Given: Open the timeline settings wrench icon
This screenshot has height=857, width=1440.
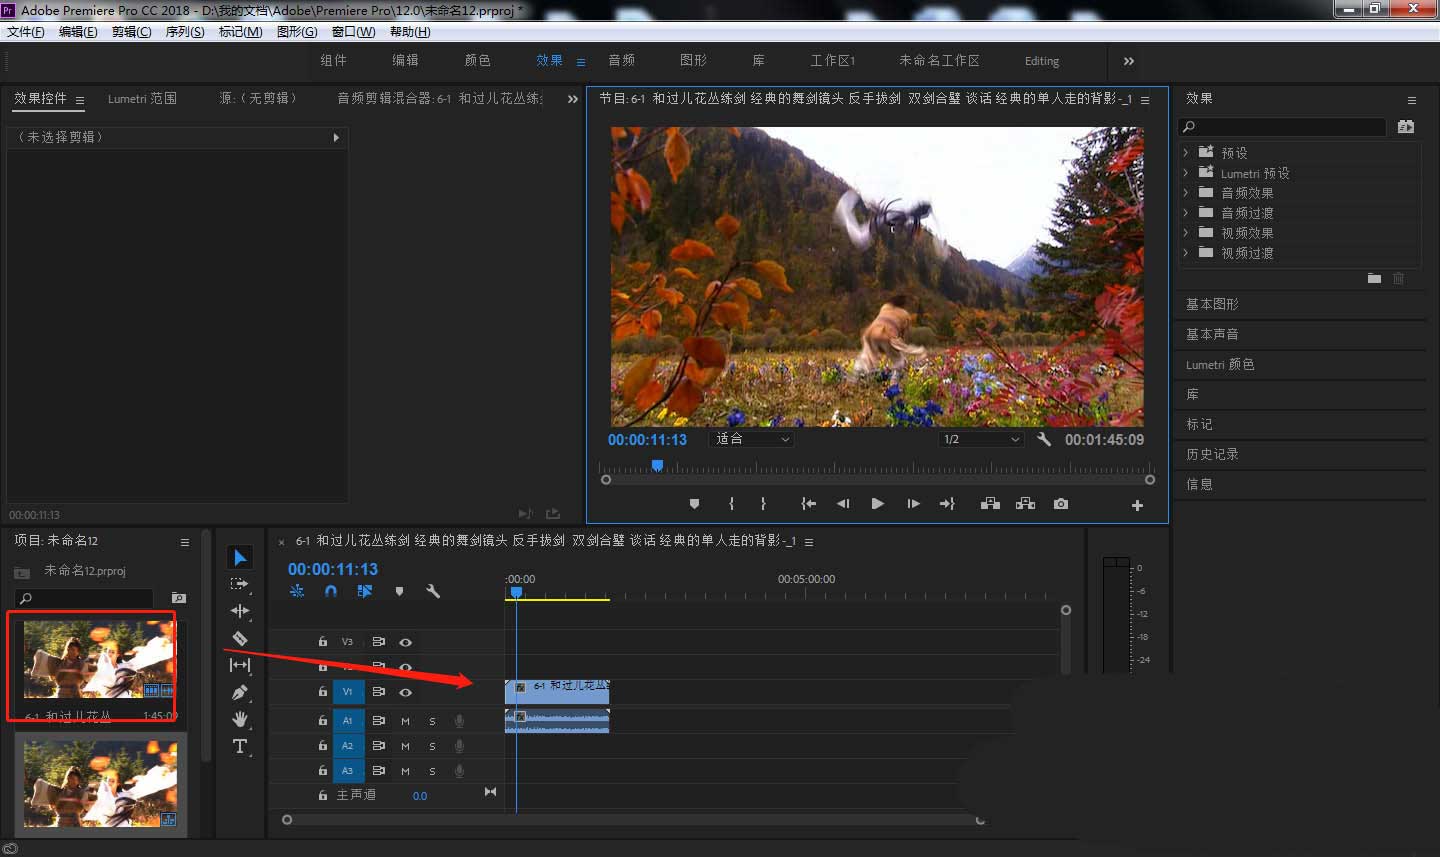Looking at the screenshot, I should point(433,591).
